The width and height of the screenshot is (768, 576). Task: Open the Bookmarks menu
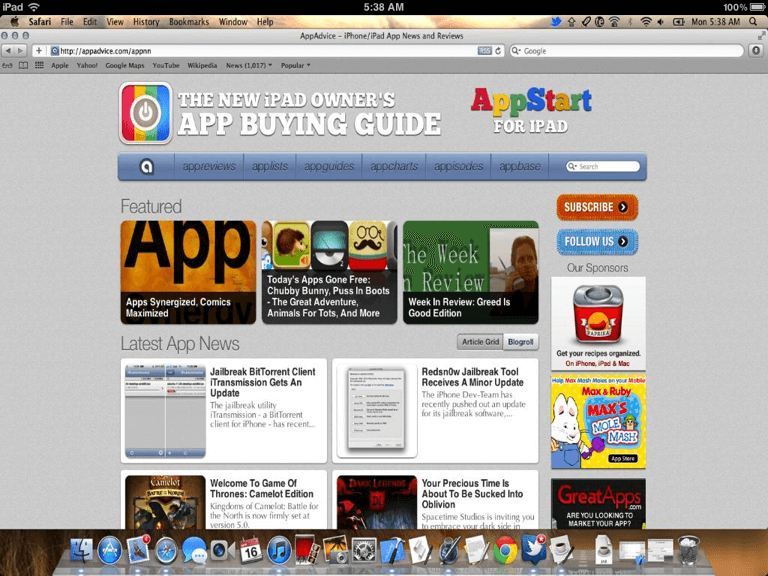(189, 22)
